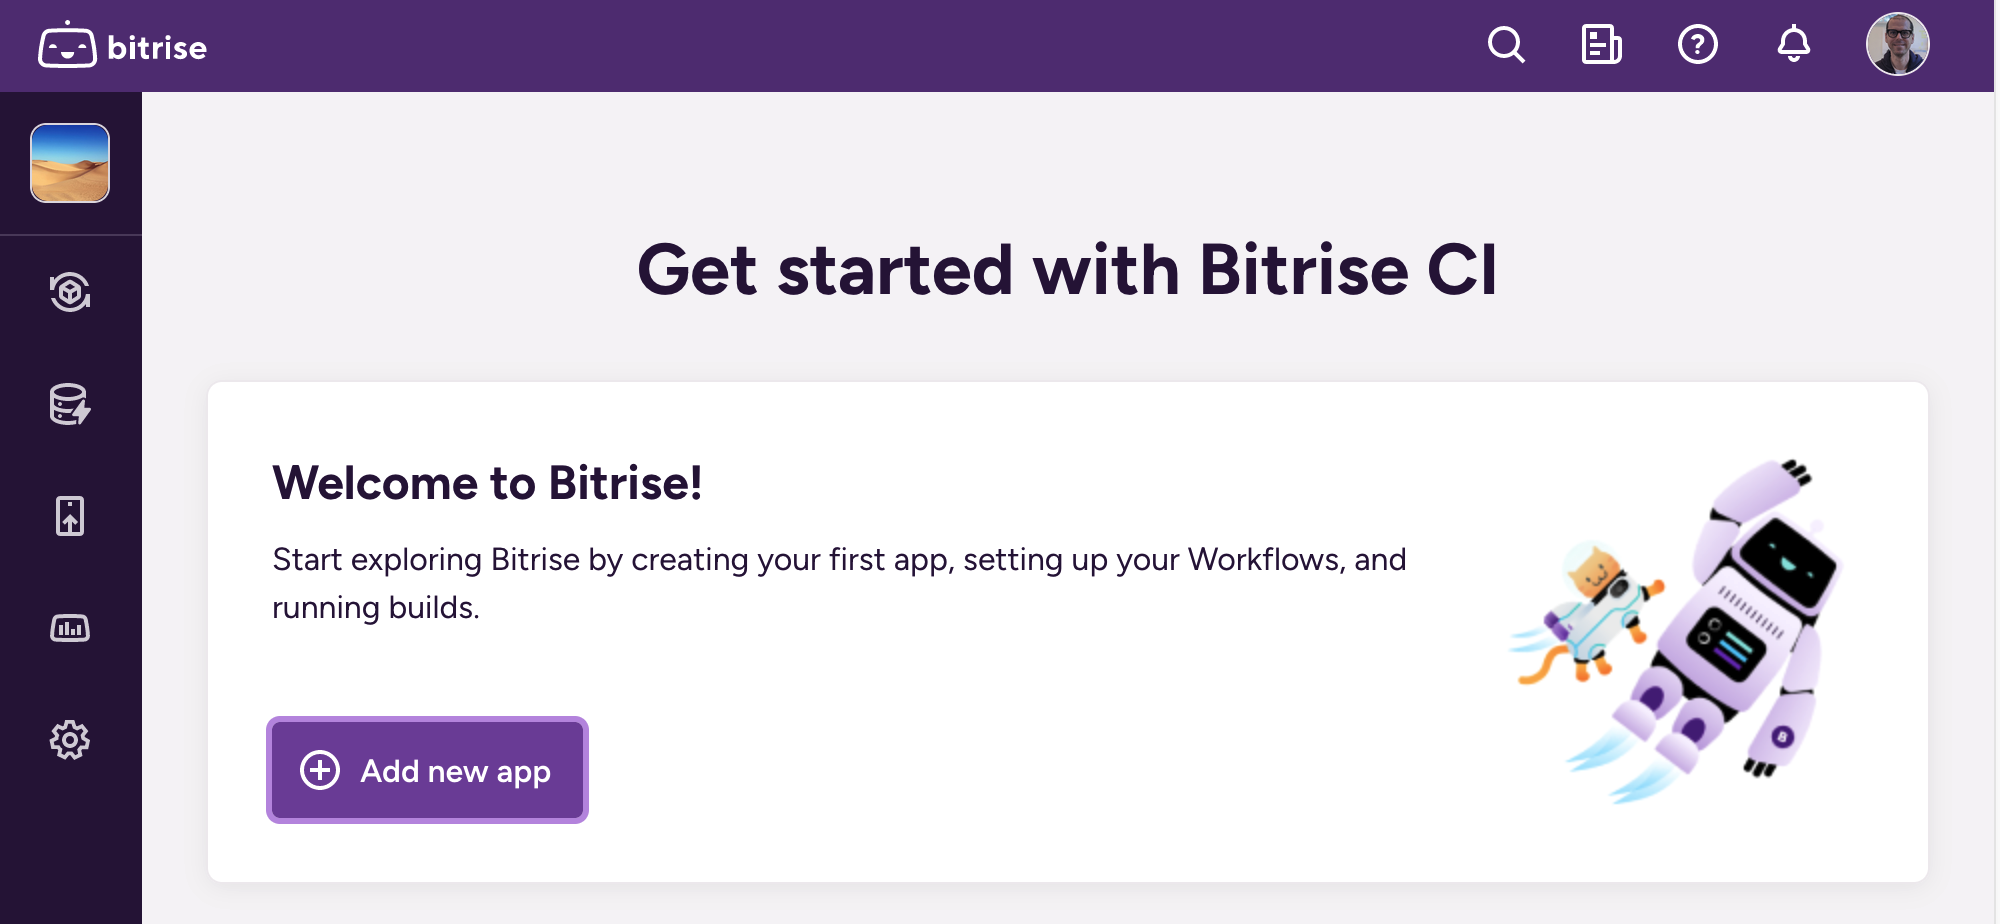Screen dimensions: 2000x924
Task: Open Release Management phone icon in sidebar
Action: click(70, 516)
